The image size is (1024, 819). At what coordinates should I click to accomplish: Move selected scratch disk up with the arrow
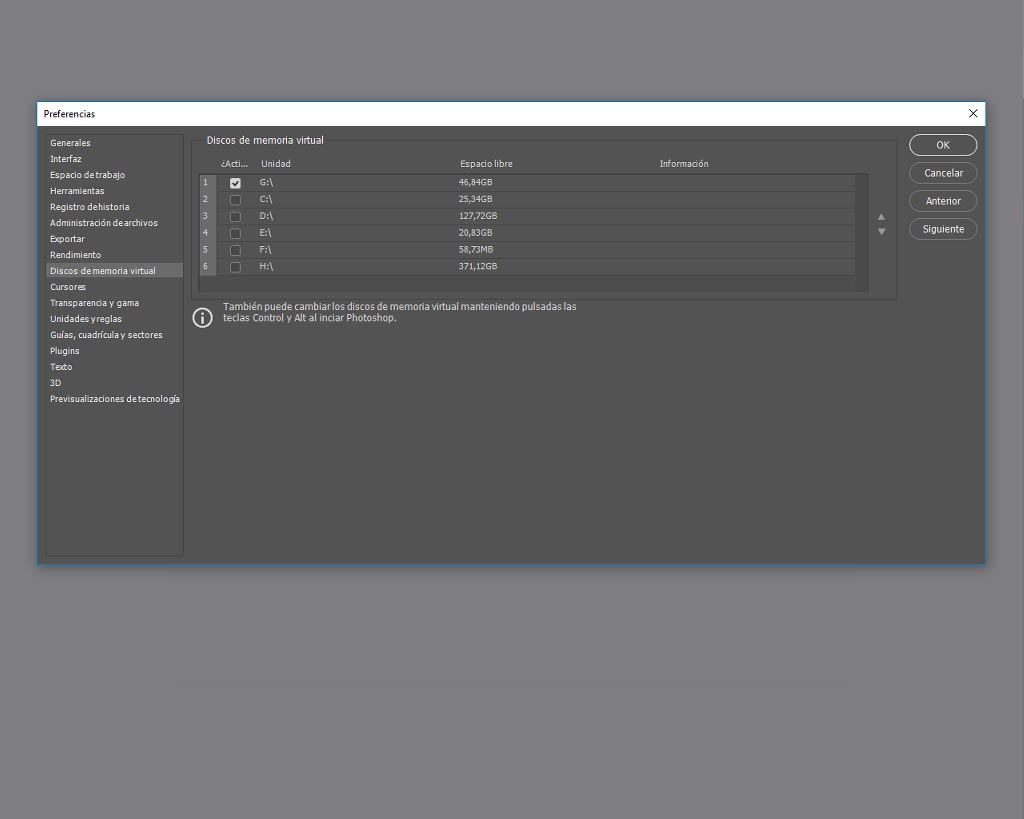[x=881, y=217]
